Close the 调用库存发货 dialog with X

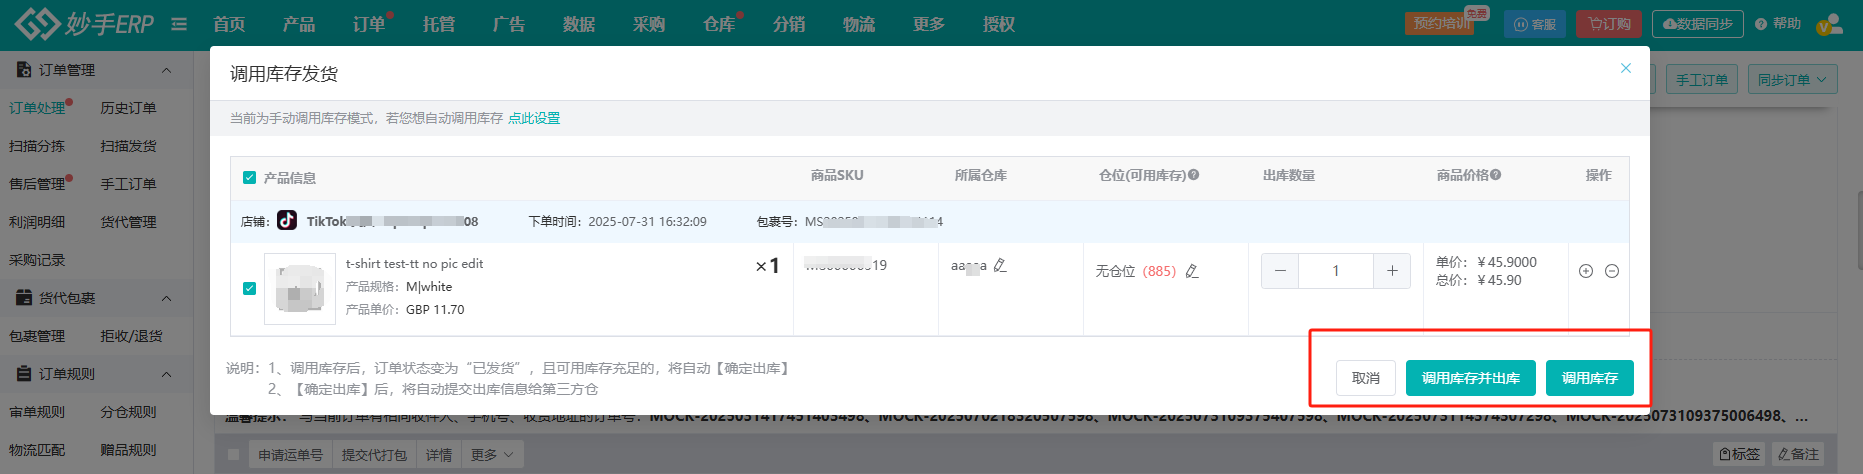point(1626,68)
